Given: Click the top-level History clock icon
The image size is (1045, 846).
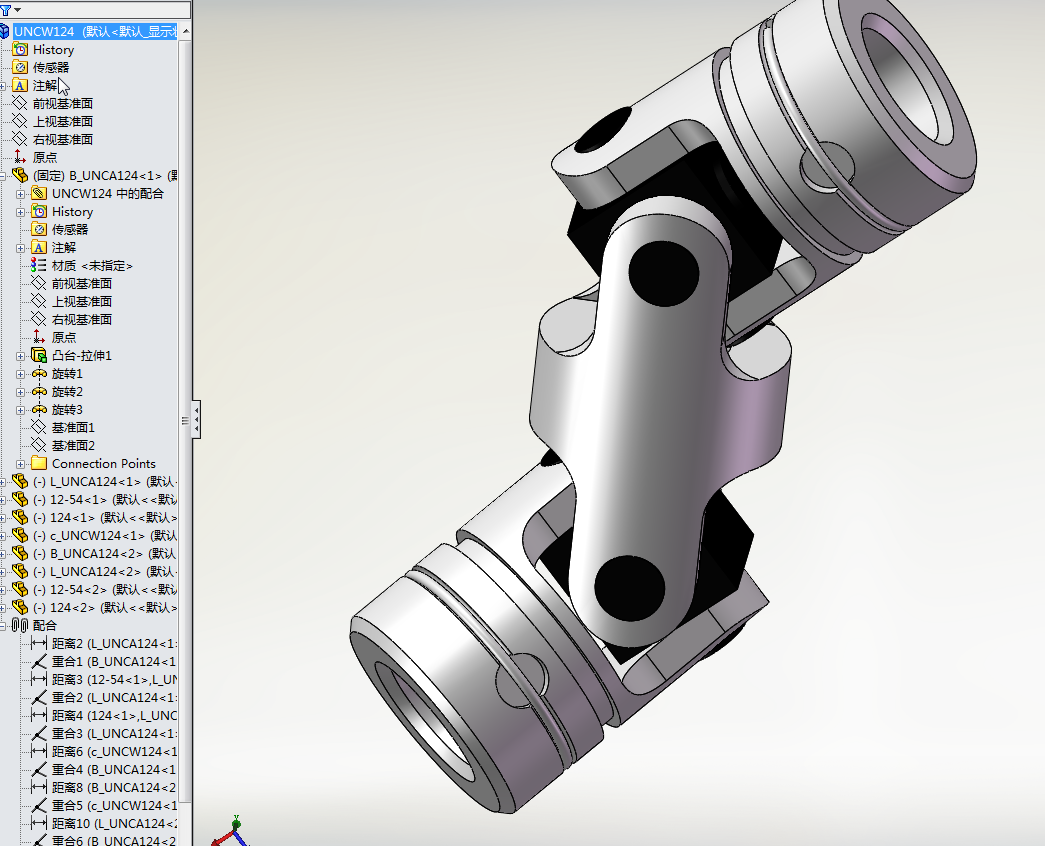Looking at the screenshot, I should tap(21, 49).
